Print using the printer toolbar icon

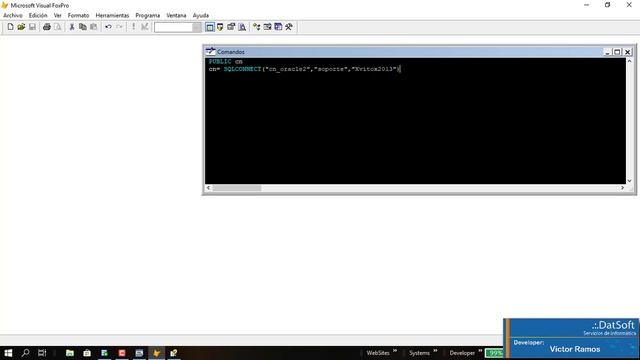point(47,27)
